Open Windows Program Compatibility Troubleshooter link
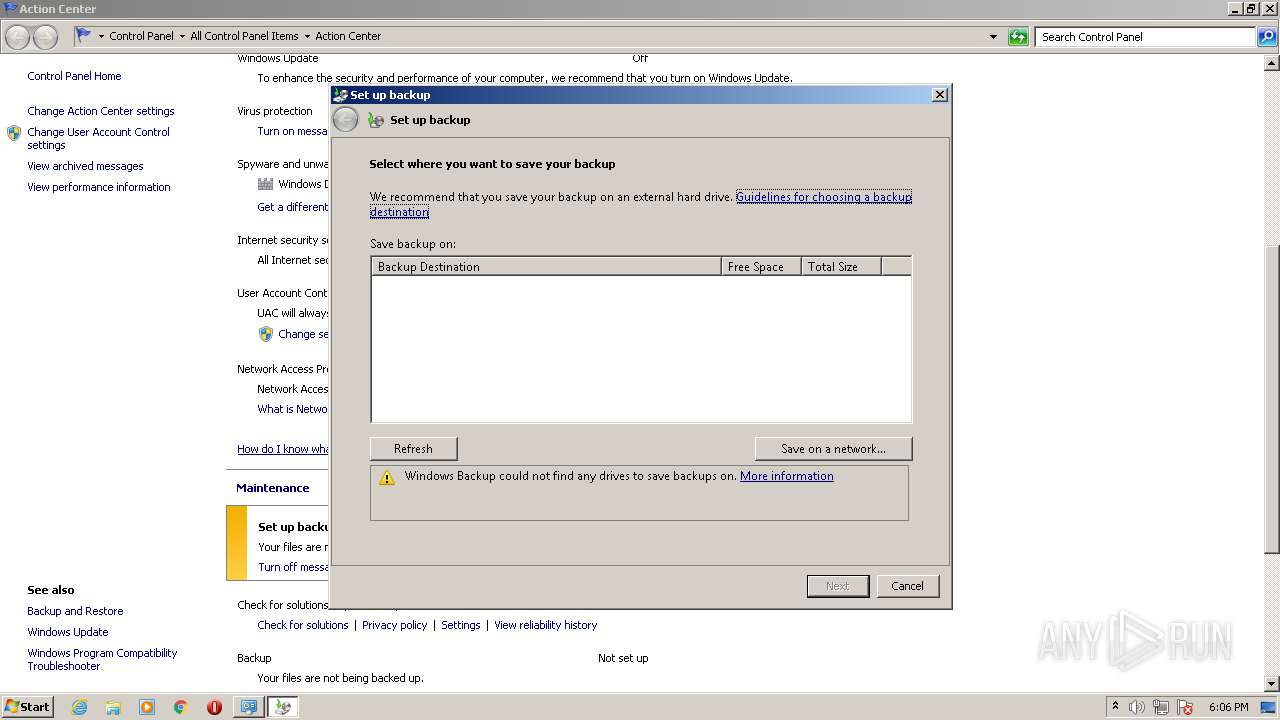 tap(102, 659)
